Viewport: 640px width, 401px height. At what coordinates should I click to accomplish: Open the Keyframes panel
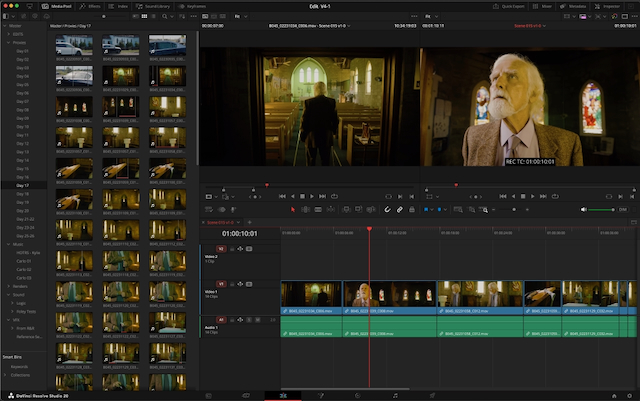pyautogui.click(x=192, y=6)
